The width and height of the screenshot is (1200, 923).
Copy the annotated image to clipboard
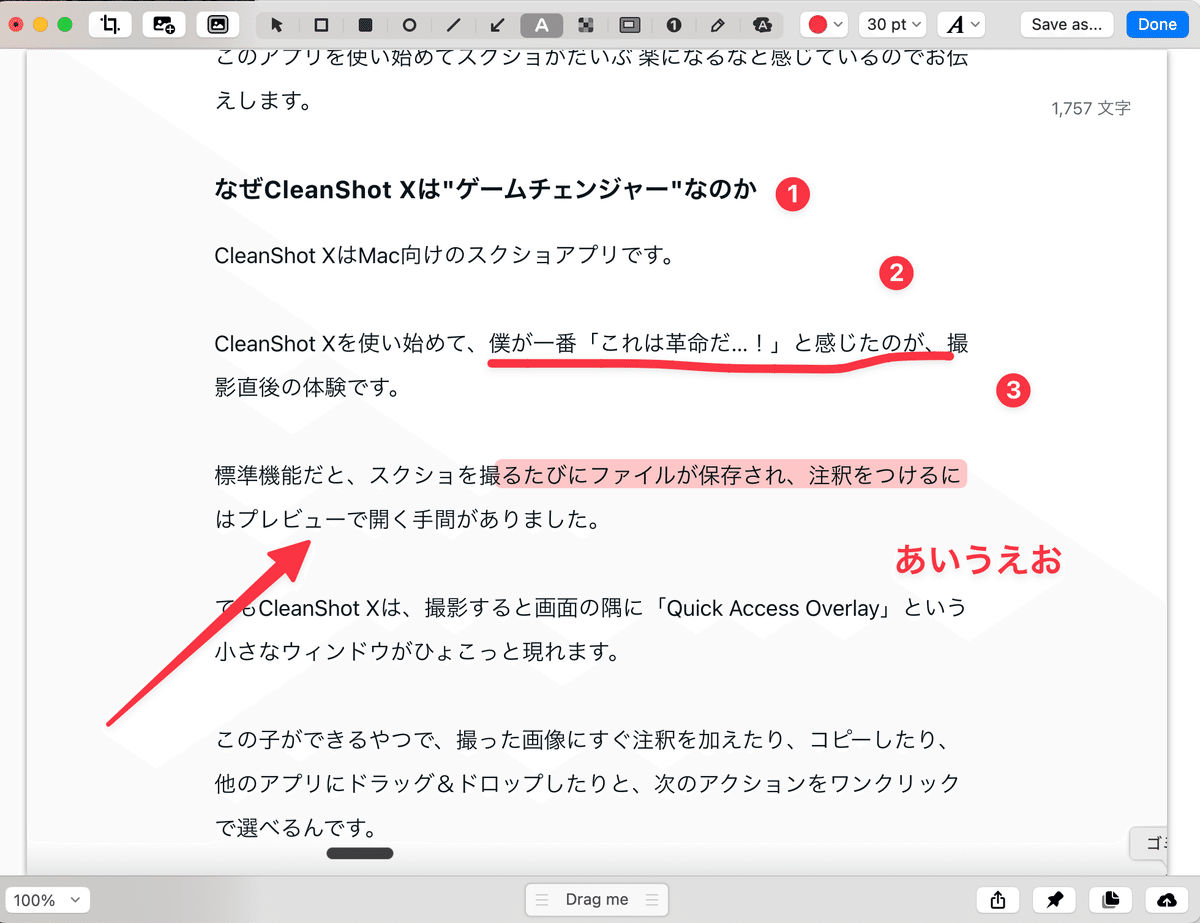(x=1109, y=899)
